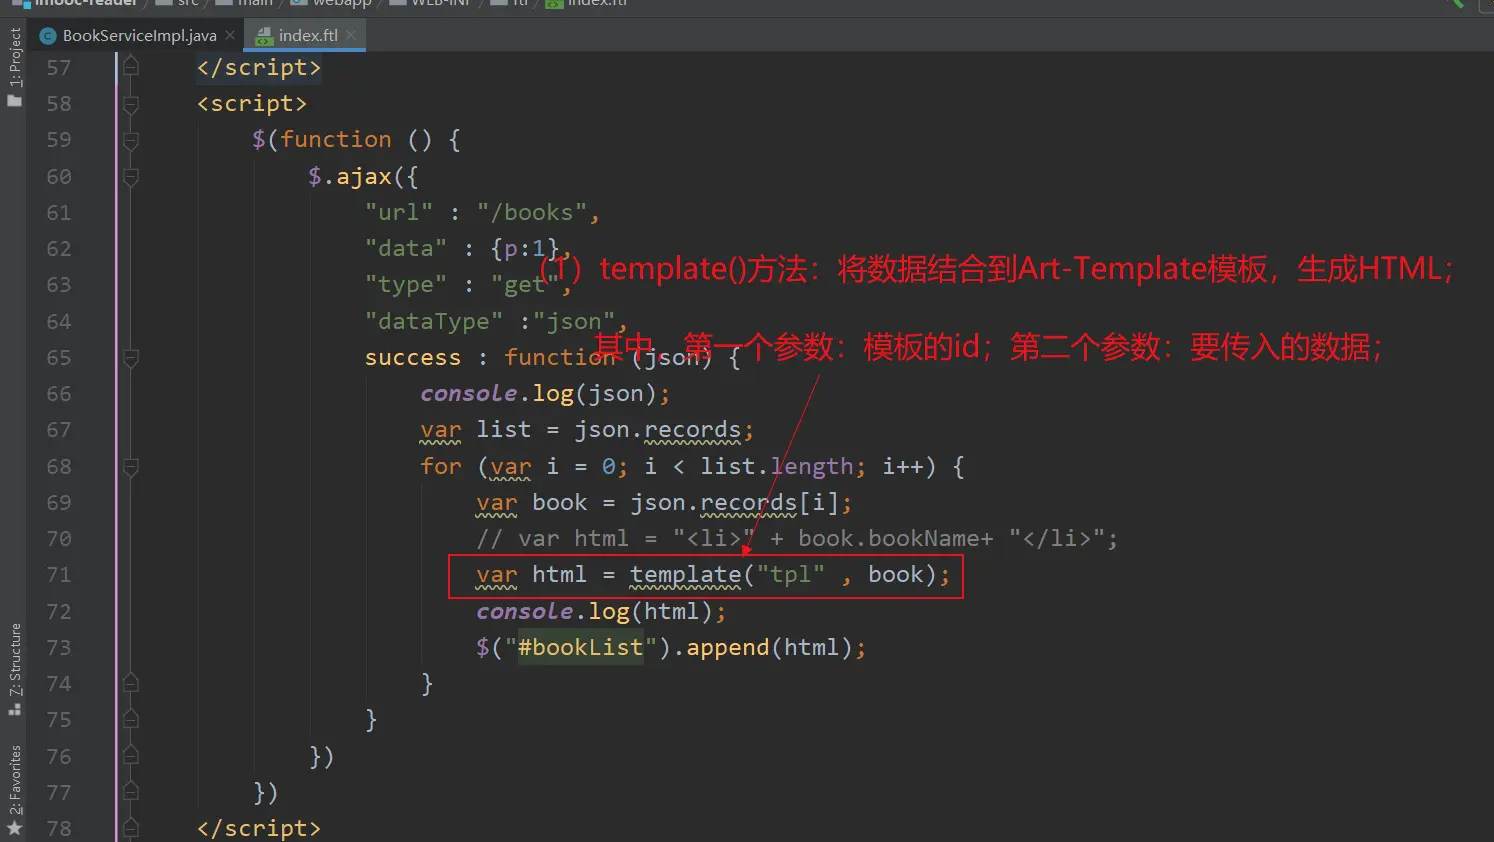Close the BookServiceImpl.java tab

coord(230,35)
